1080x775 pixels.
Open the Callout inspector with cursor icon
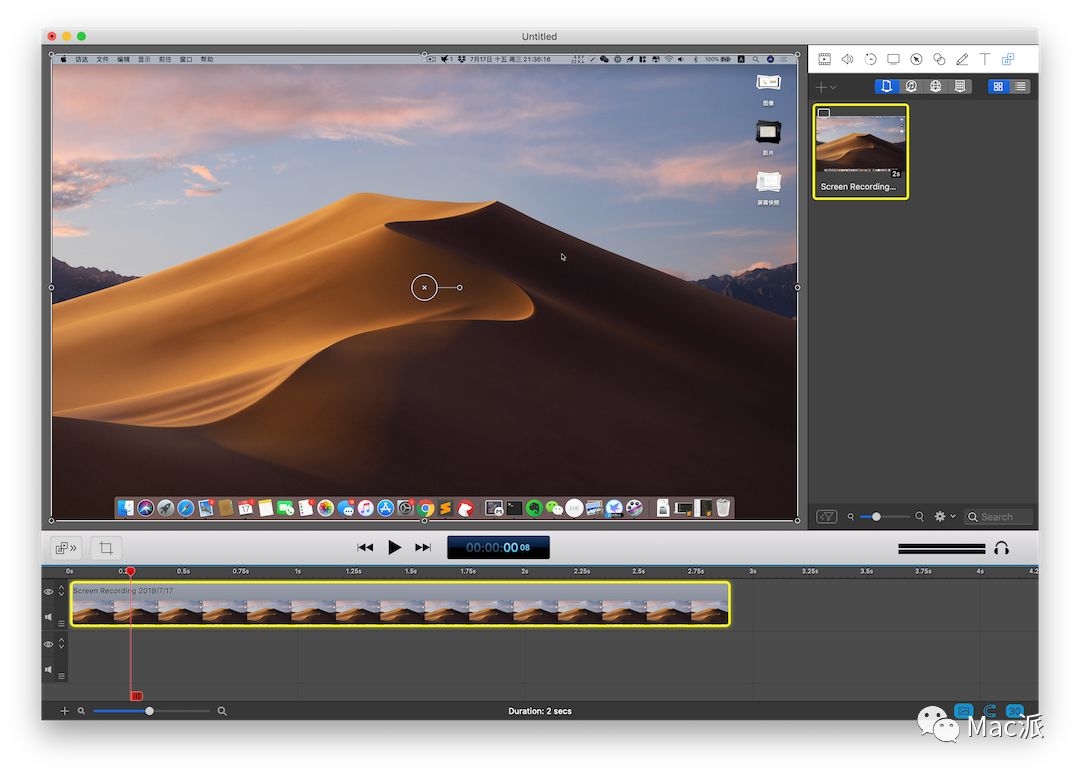[916, 59]
